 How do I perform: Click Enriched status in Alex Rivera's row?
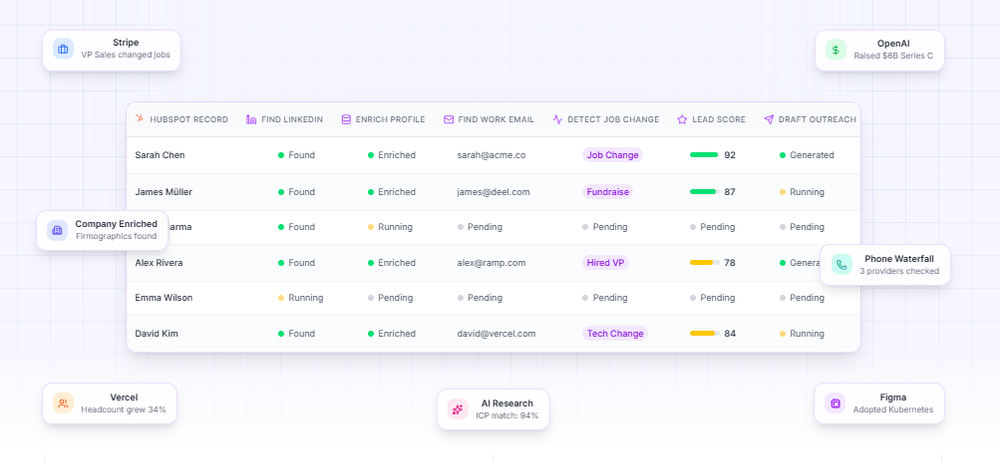tap(392, 263)
